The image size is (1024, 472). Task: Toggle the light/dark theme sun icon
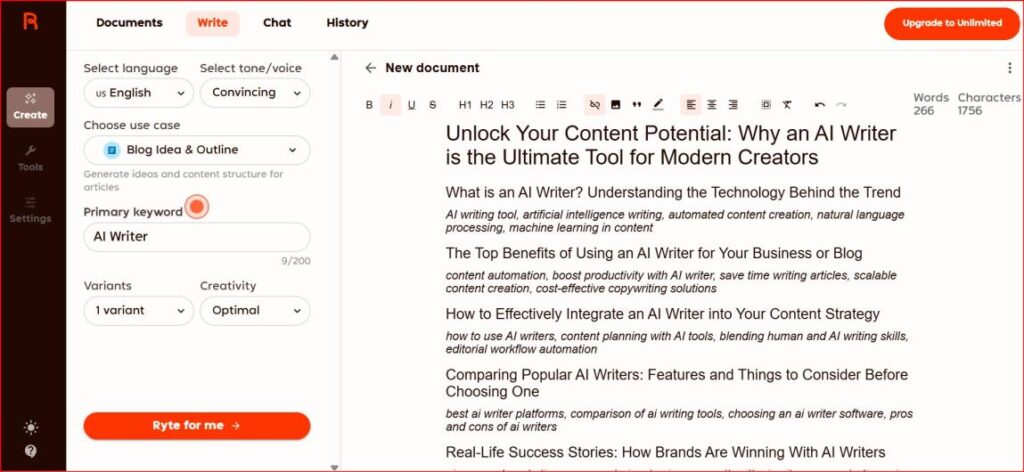point(30,428)
